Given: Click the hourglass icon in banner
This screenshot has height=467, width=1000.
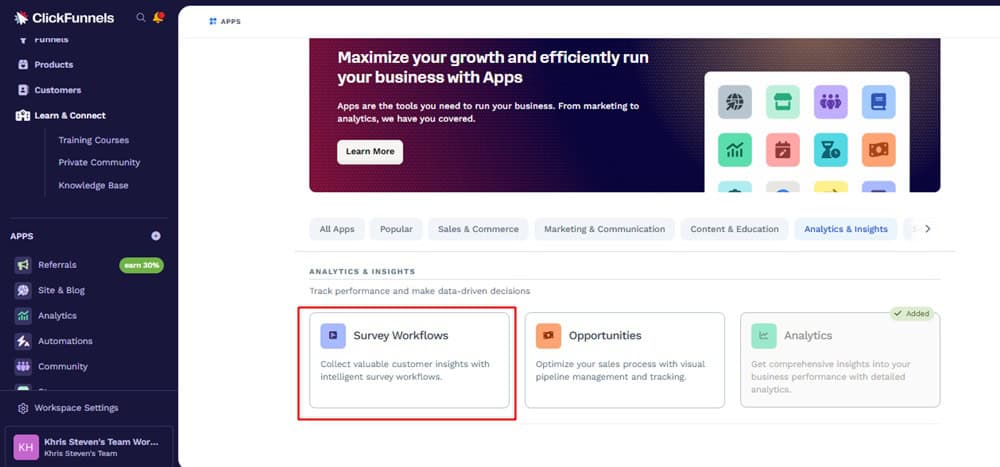Looking at the screenshot, I should point(830,150).
